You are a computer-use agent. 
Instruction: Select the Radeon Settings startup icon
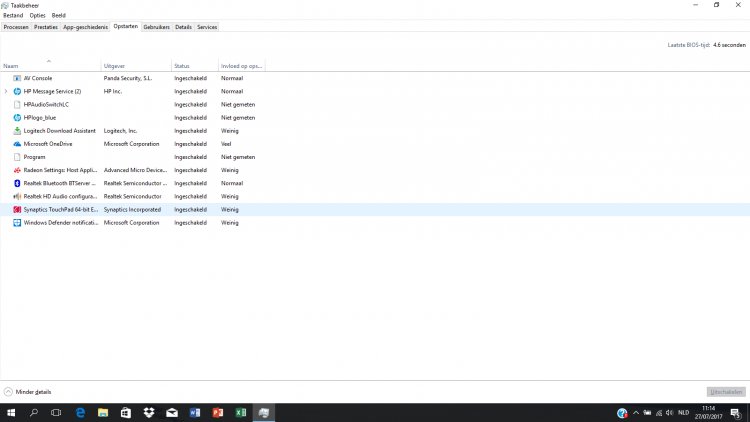17,170
